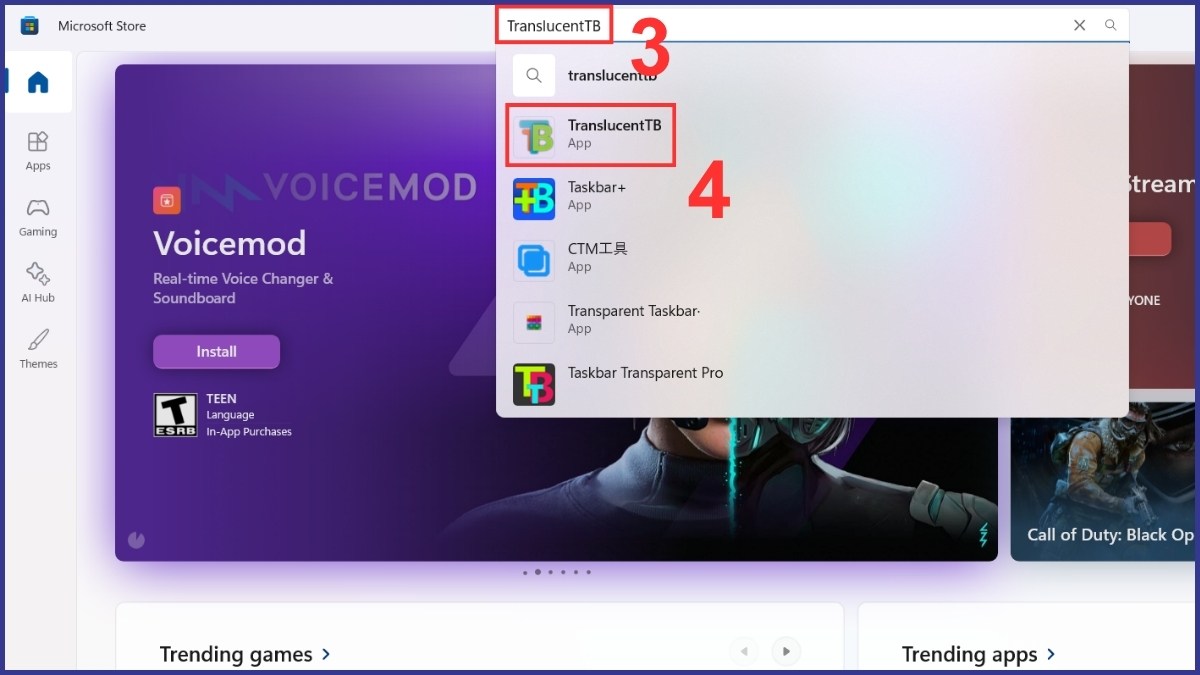The image size is (1200, 675).
Task: Click the search magnifier button
Action: [x=1110, y=26]
